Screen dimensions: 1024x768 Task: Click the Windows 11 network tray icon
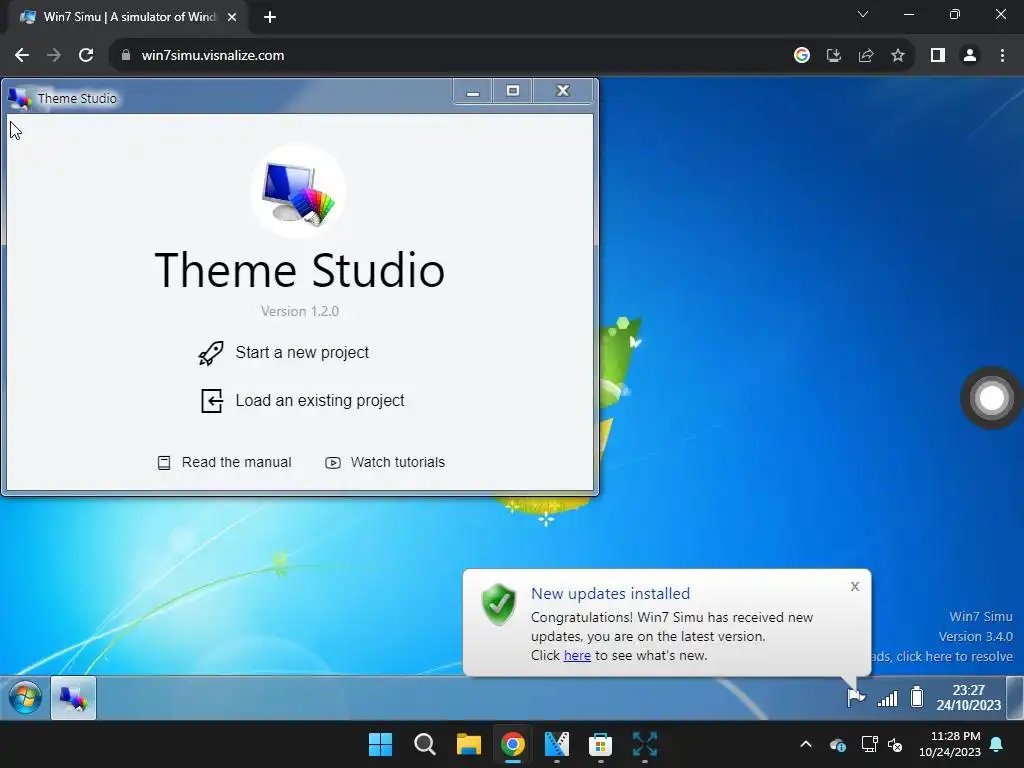click(x=869, y=744)
